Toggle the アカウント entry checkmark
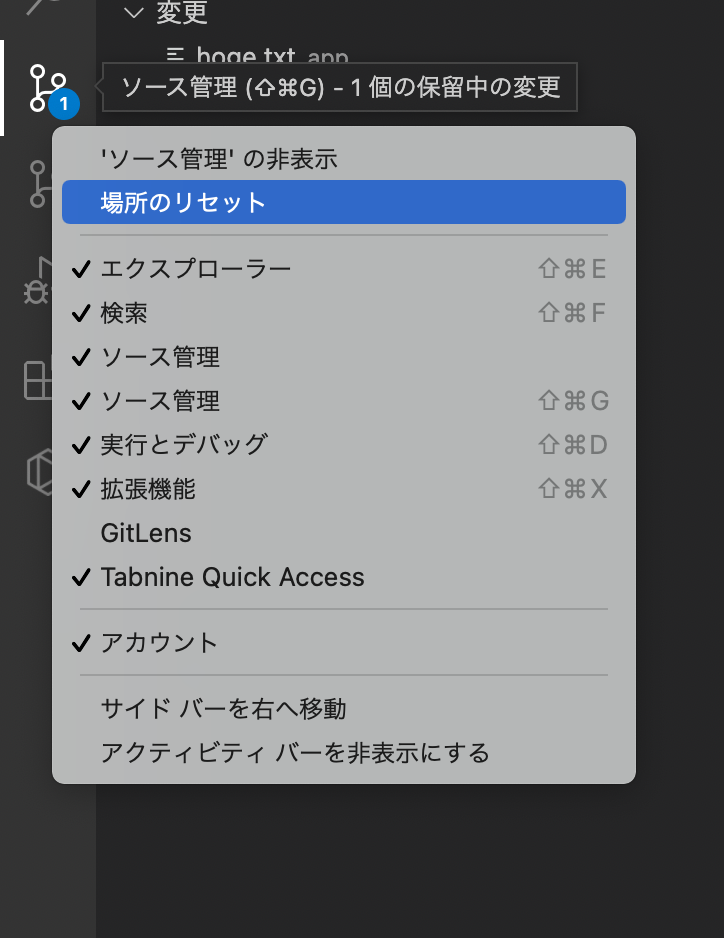724x938 pixels. coord(160,643)
